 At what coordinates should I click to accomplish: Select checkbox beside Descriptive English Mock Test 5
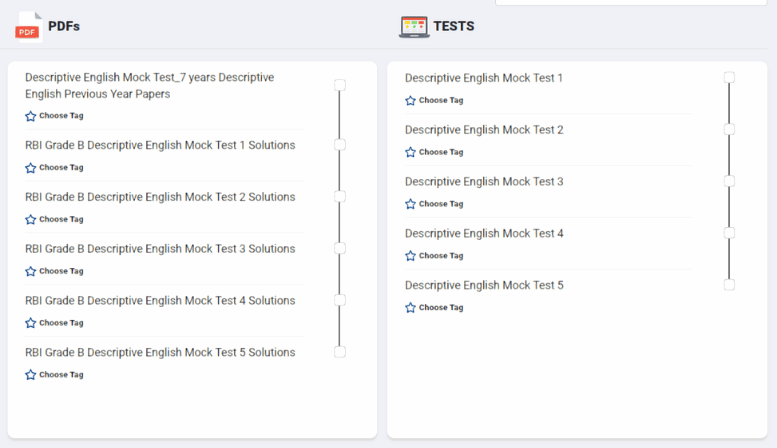coord(729,285)
